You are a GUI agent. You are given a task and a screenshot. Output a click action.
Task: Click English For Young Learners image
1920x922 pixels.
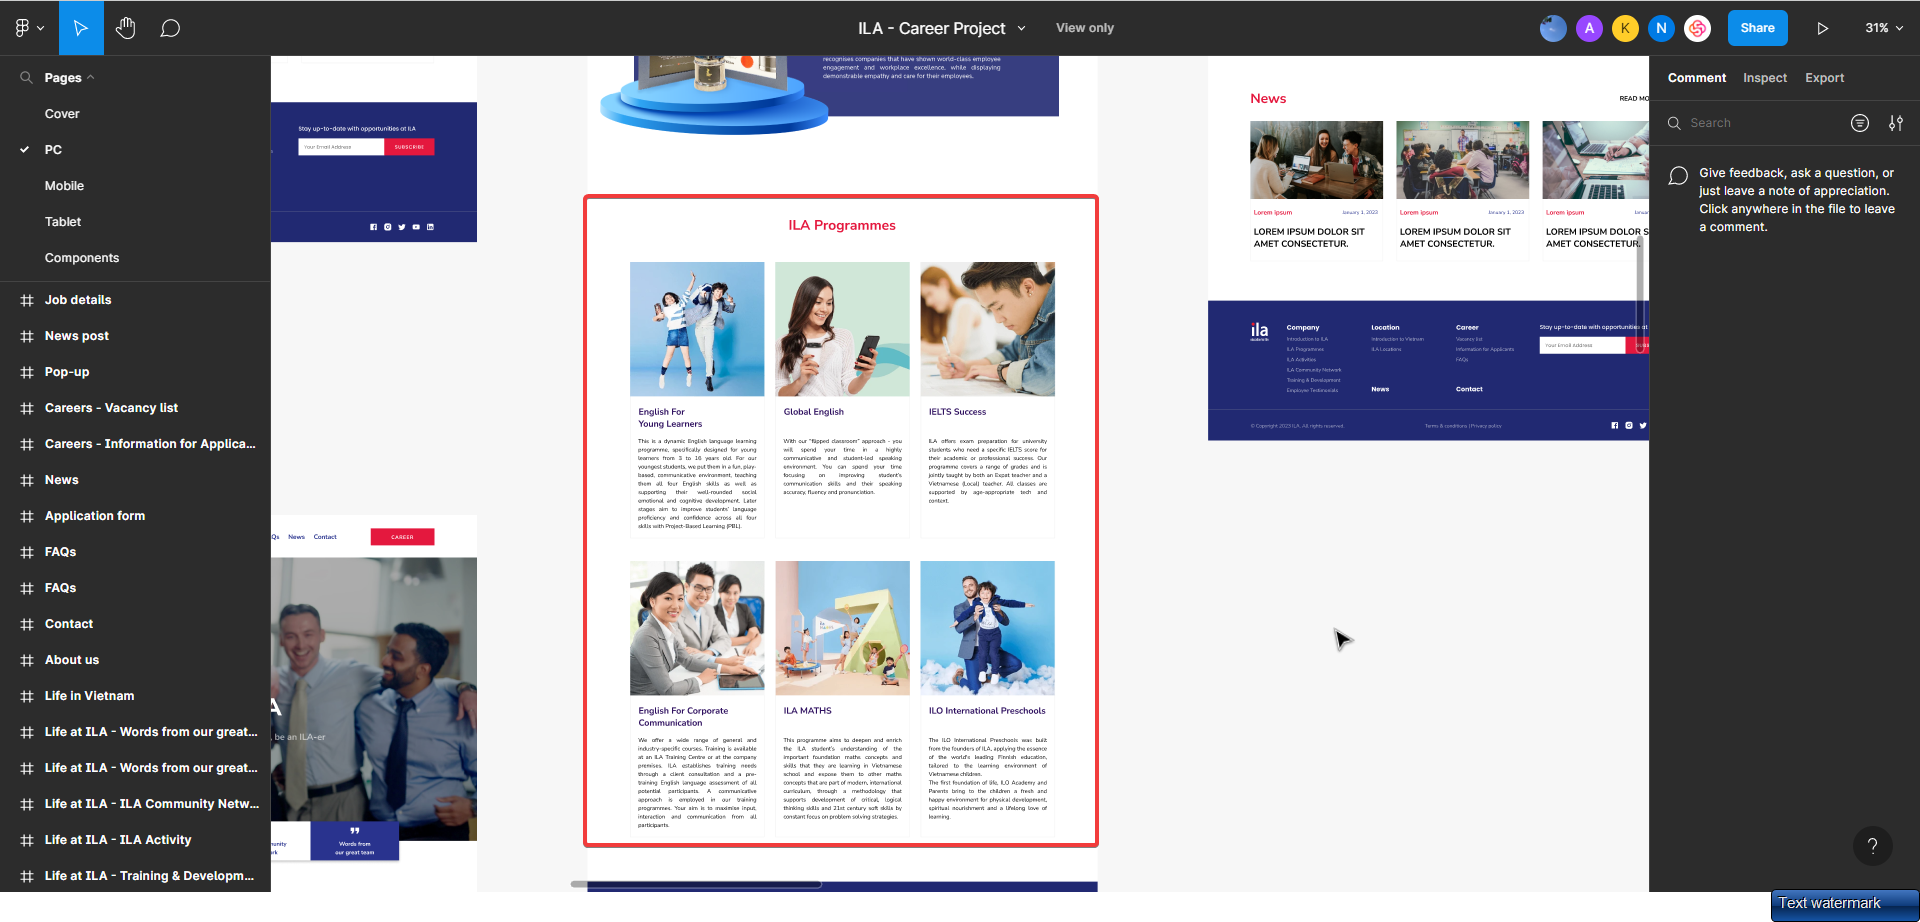tap(697, 329)
